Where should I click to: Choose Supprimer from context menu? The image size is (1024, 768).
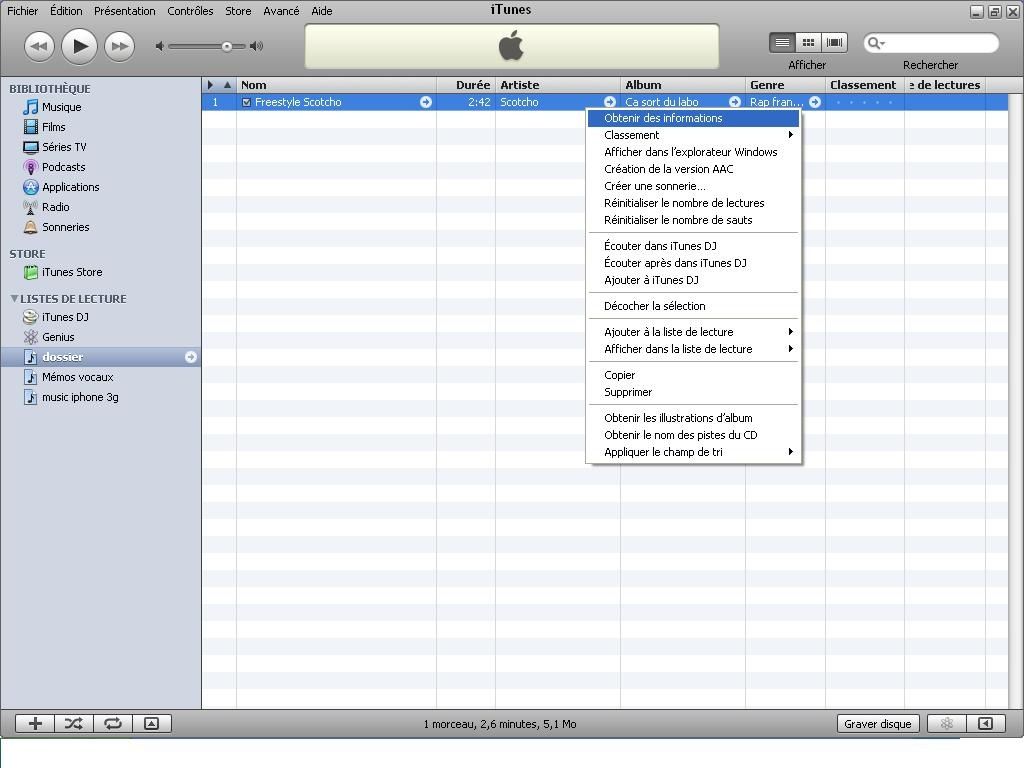693,392
